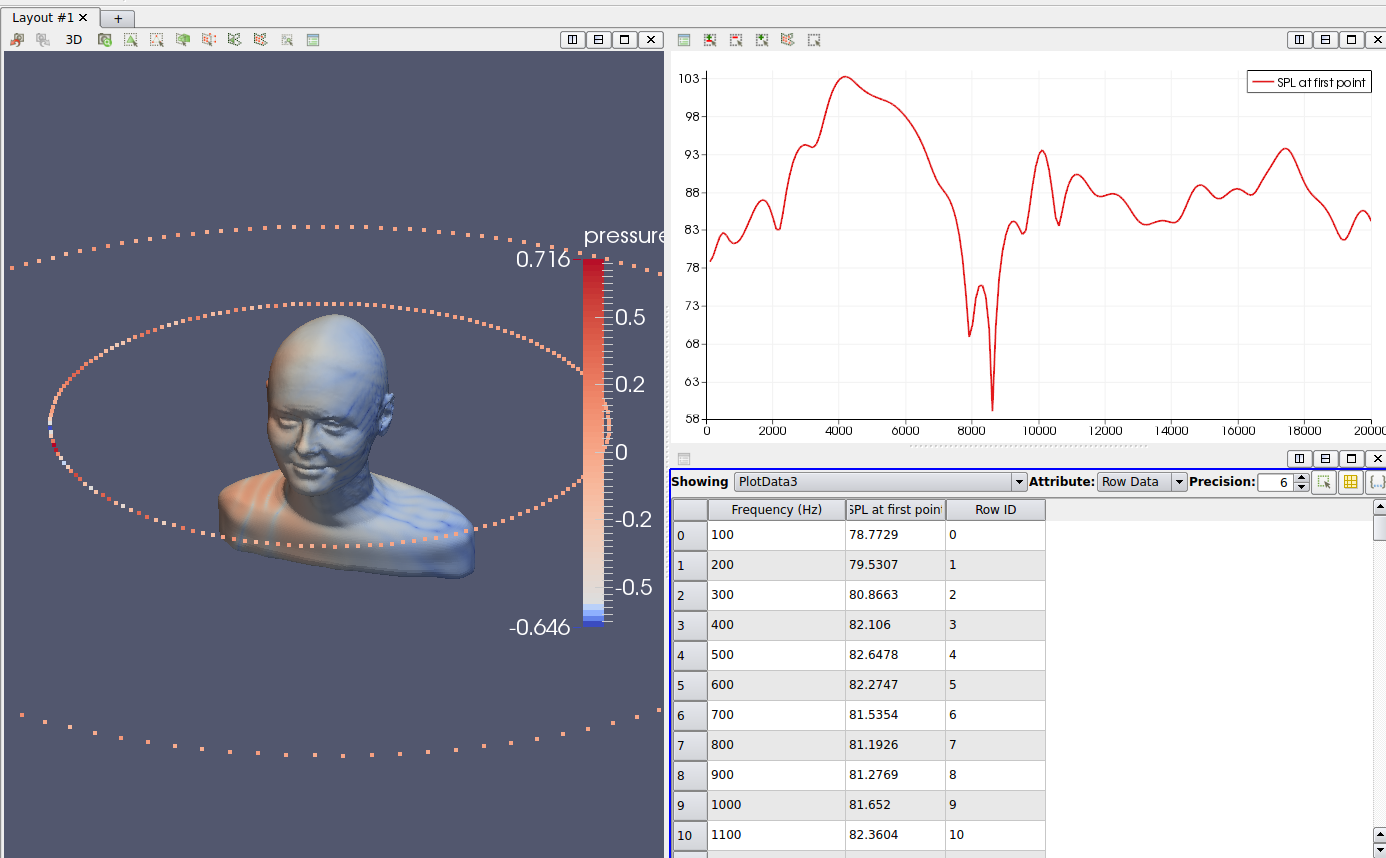The image size is (1386, 858).
Task: Undo the last camera move in the render view
Action: coord(17,40)
